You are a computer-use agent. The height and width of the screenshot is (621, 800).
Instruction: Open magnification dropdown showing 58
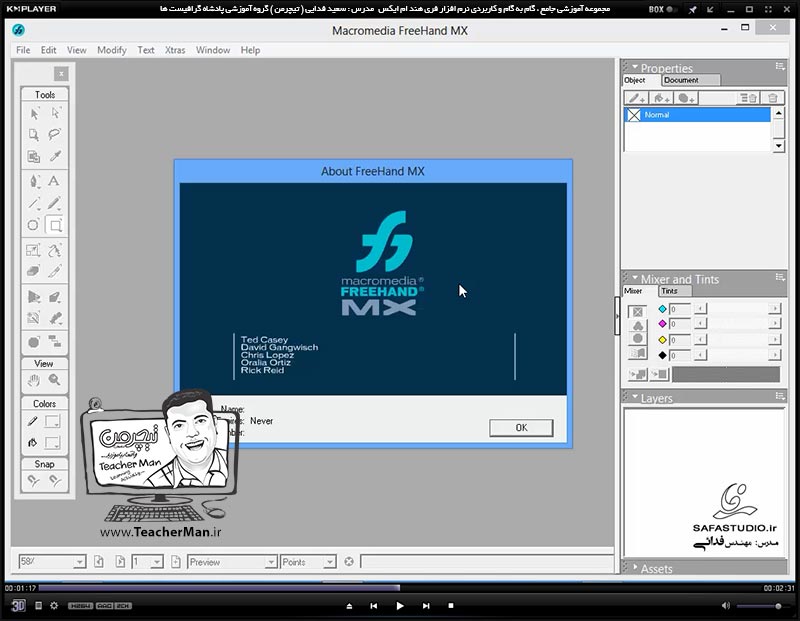point(79,562)
